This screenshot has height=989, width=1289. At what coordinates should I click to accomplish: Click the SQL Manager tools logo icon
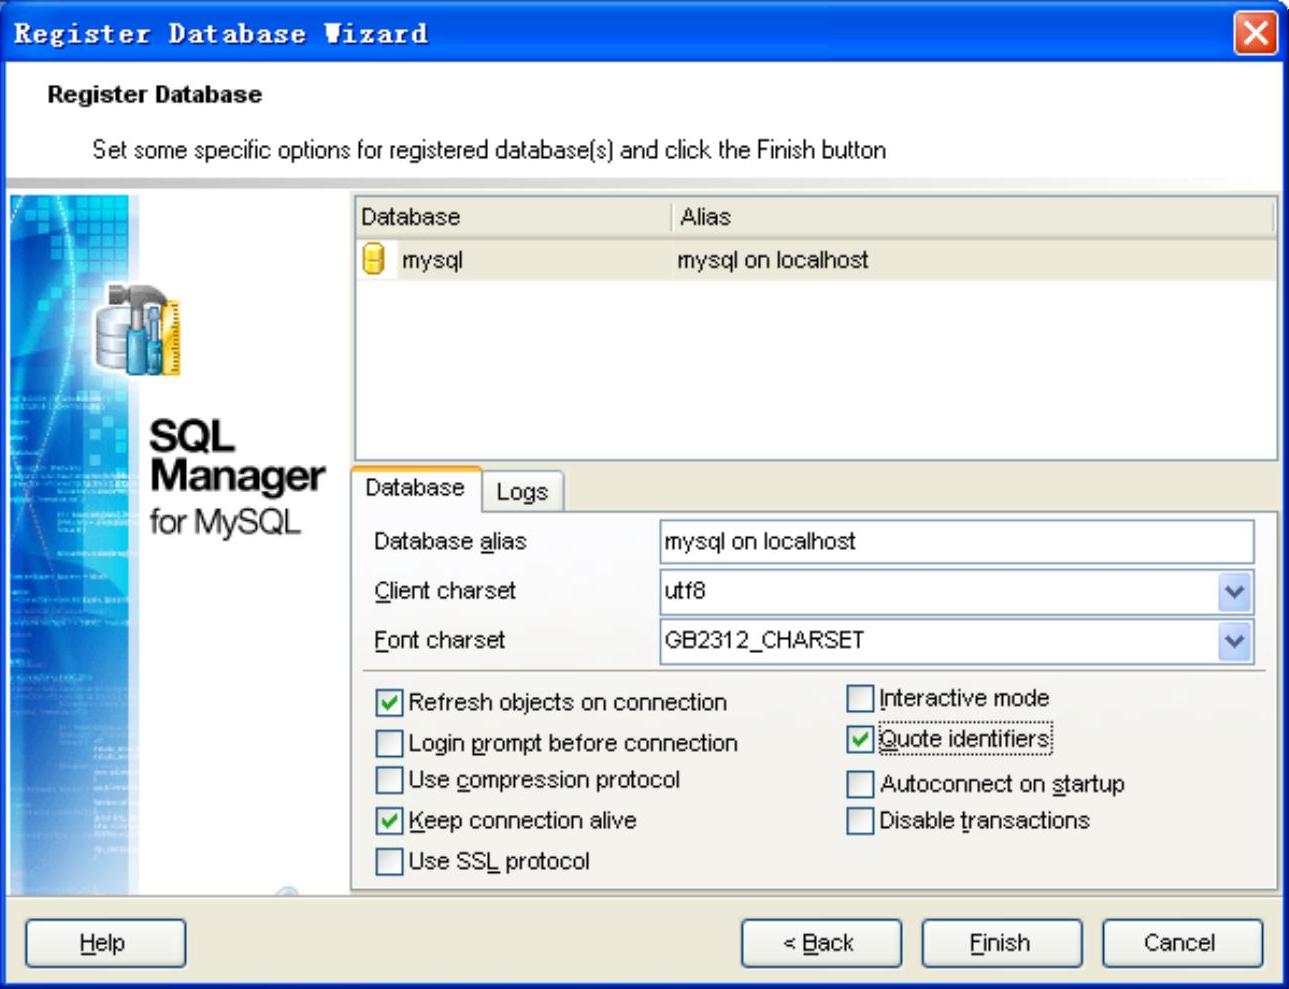138,330
